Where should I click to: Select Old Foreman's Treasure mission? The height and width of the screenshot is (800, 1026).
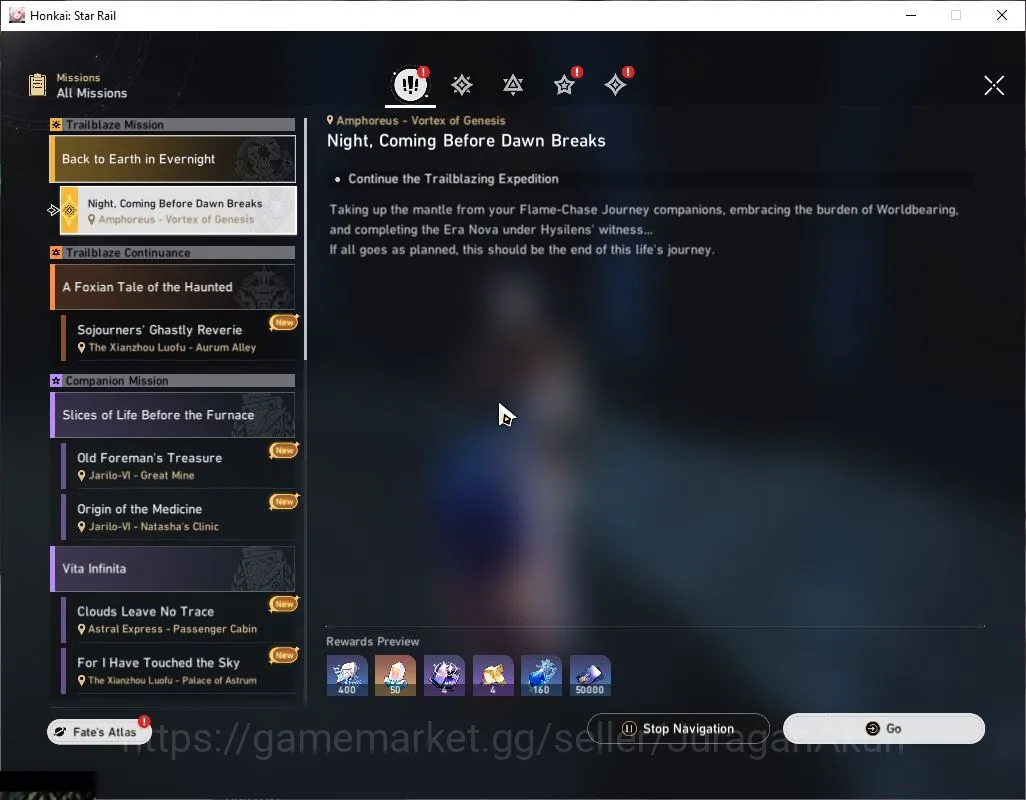pos(179,466)
